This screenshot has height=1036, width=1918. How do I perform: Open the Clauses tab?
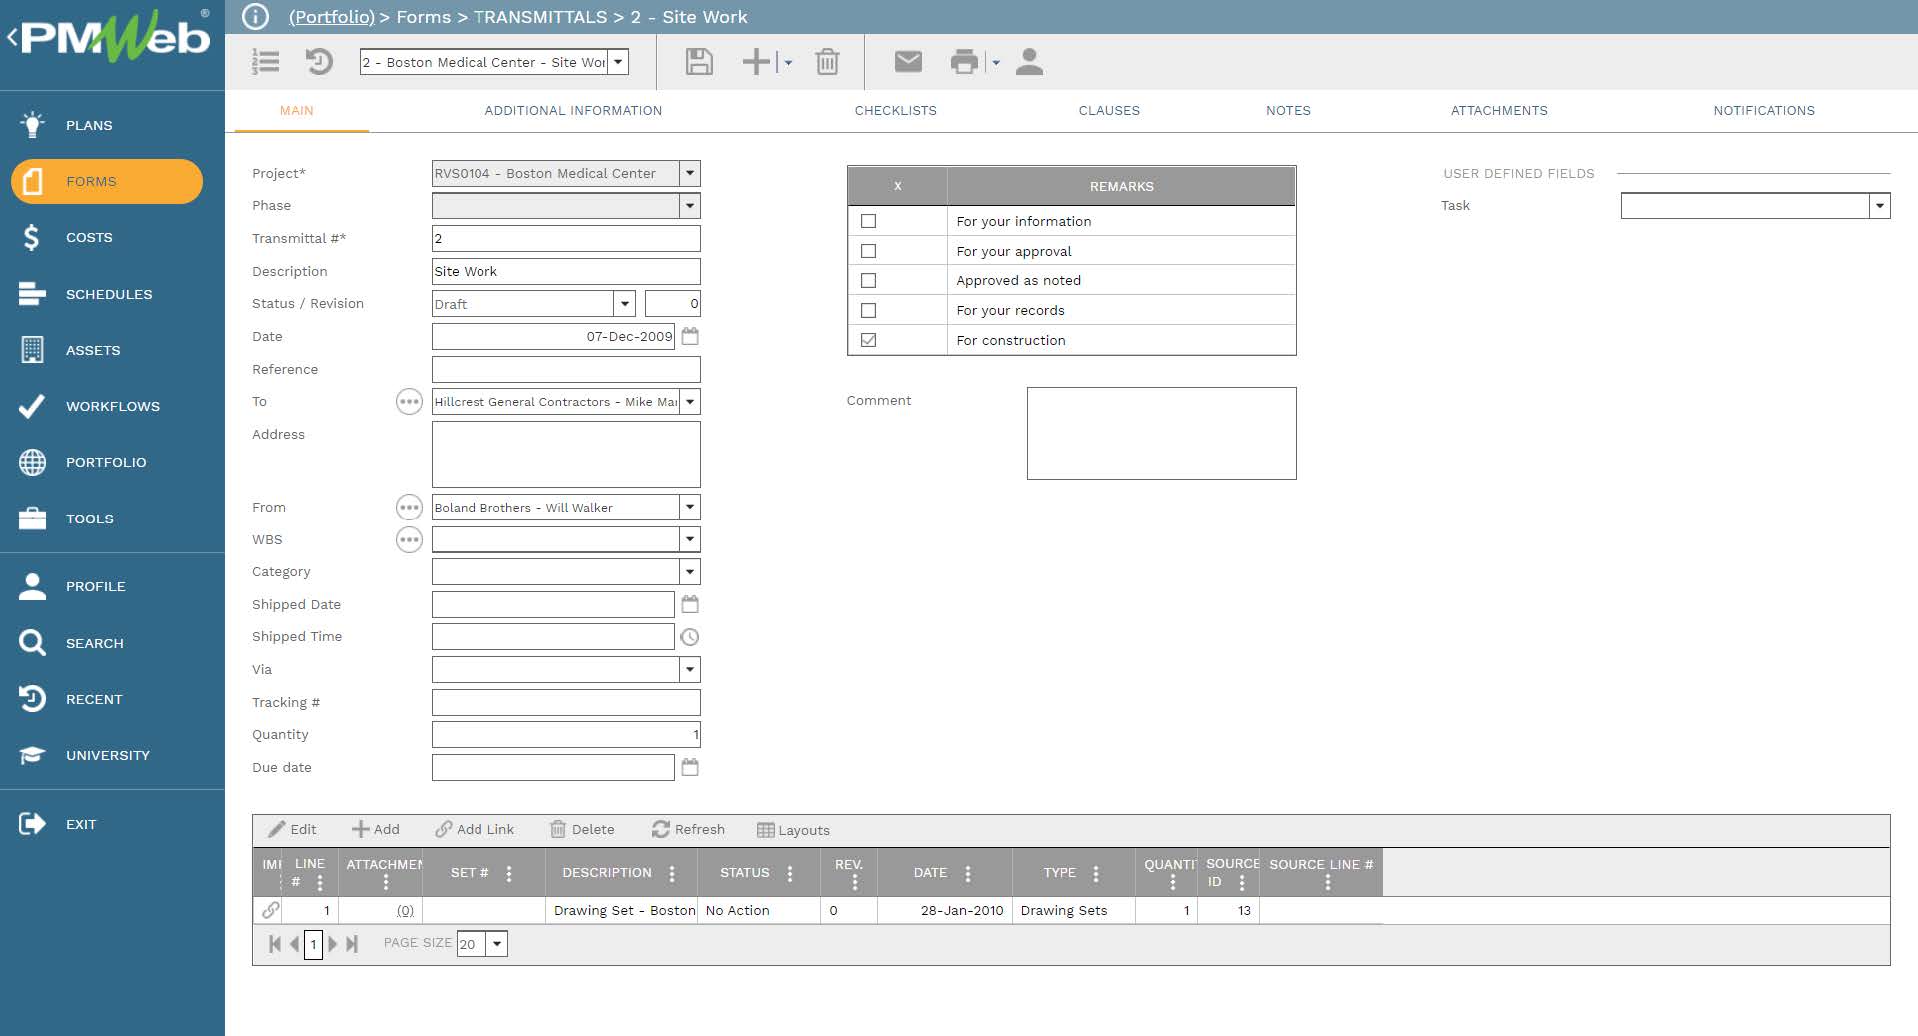1109,111
